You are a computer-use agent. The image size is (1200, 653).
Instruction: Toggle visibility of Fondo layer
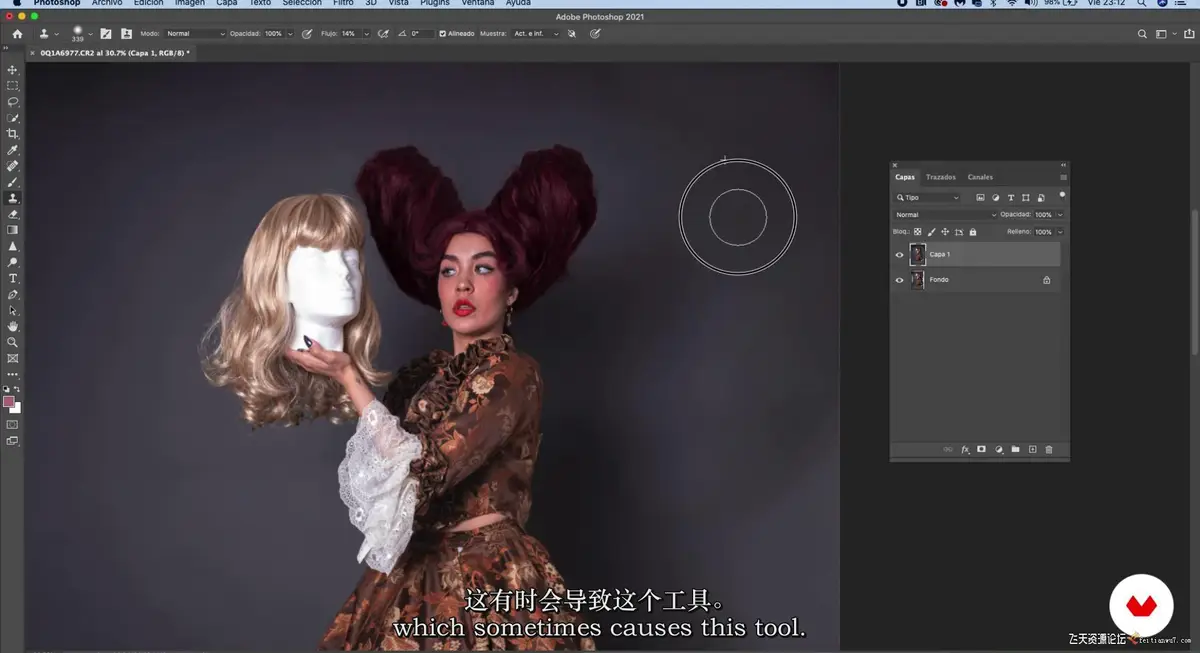(899, 280)
